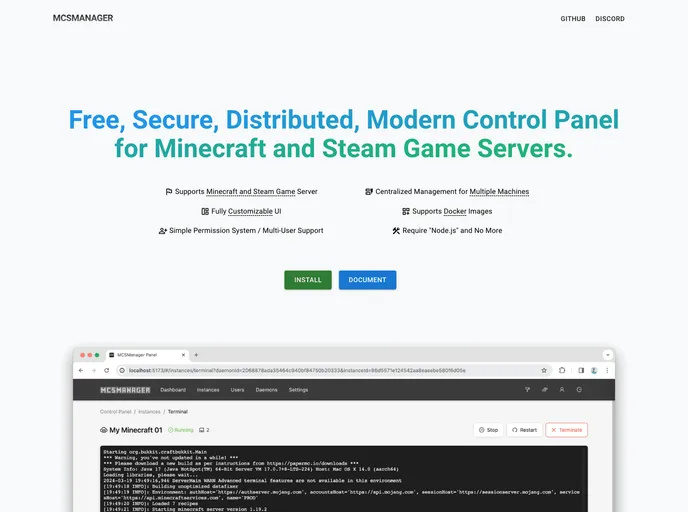
Task: Click the layout icon beside Fully Customizable UI
Action: coord(205,211)
